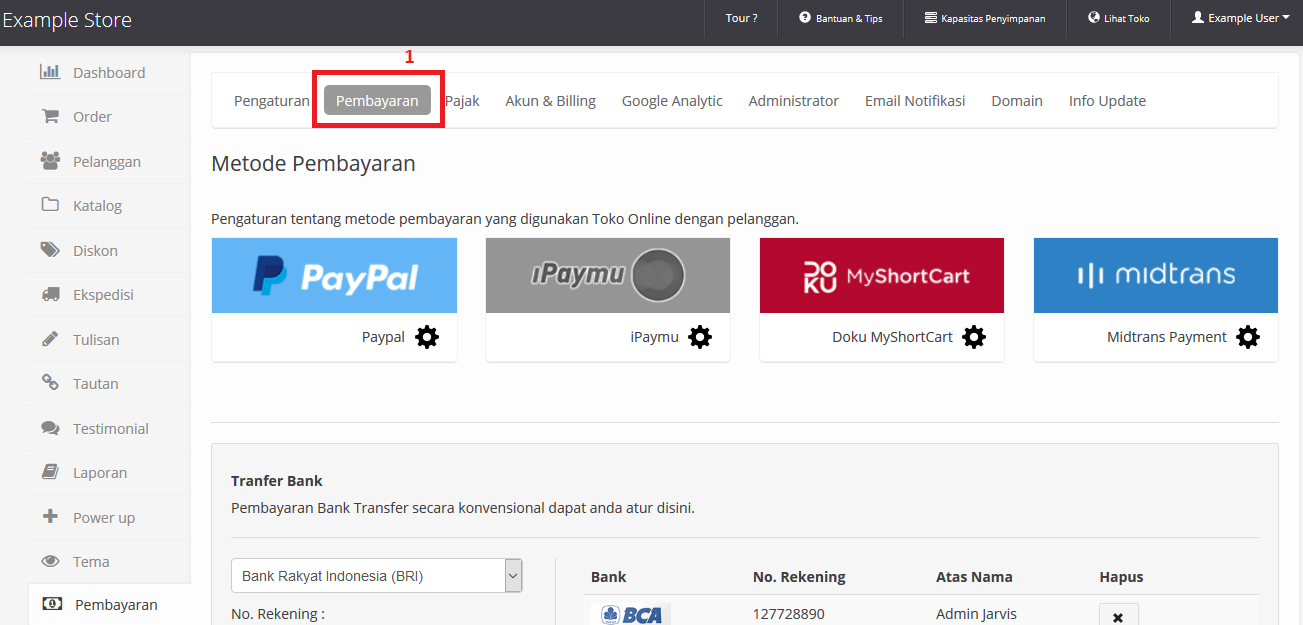This screenshot has height=625, width=1303.
Task: Click the Tour ? link in top bar
Action: pyautogui.click(x=741, y=18)
